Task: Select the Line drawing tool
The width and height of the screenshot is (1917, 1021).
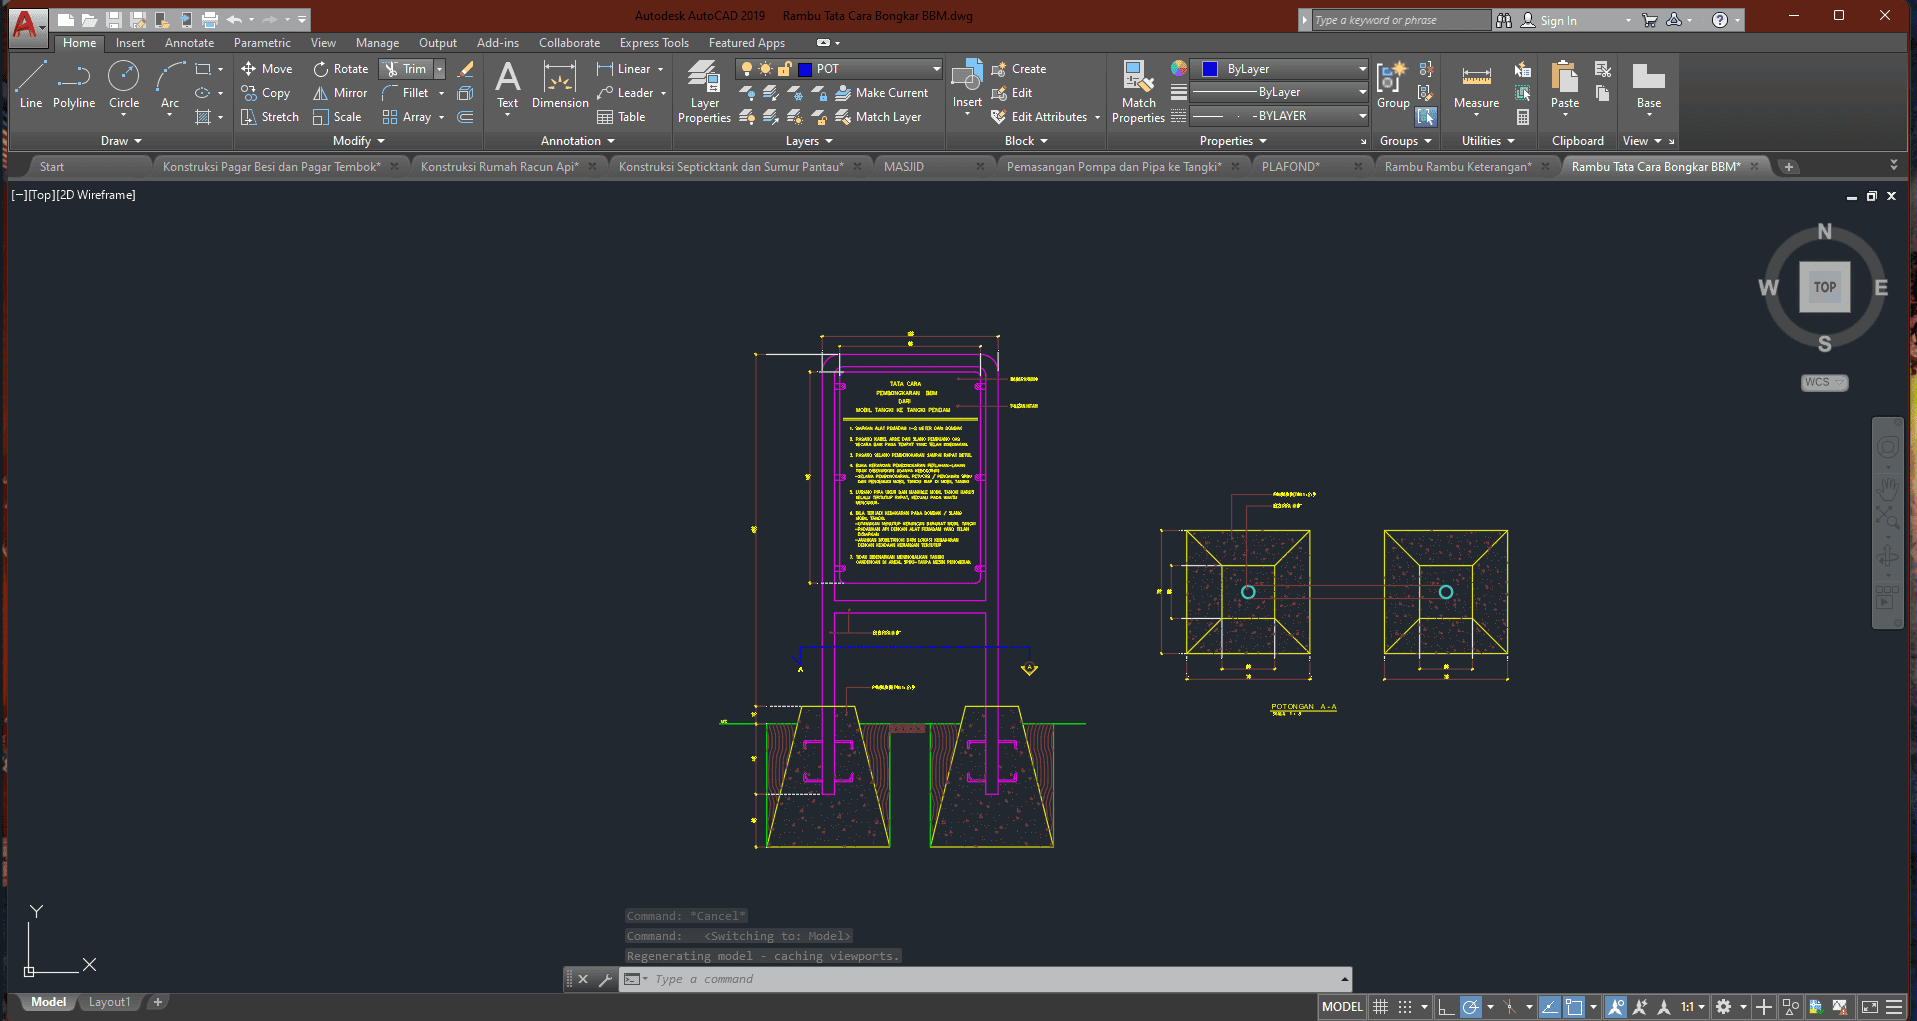Action: 31,84
